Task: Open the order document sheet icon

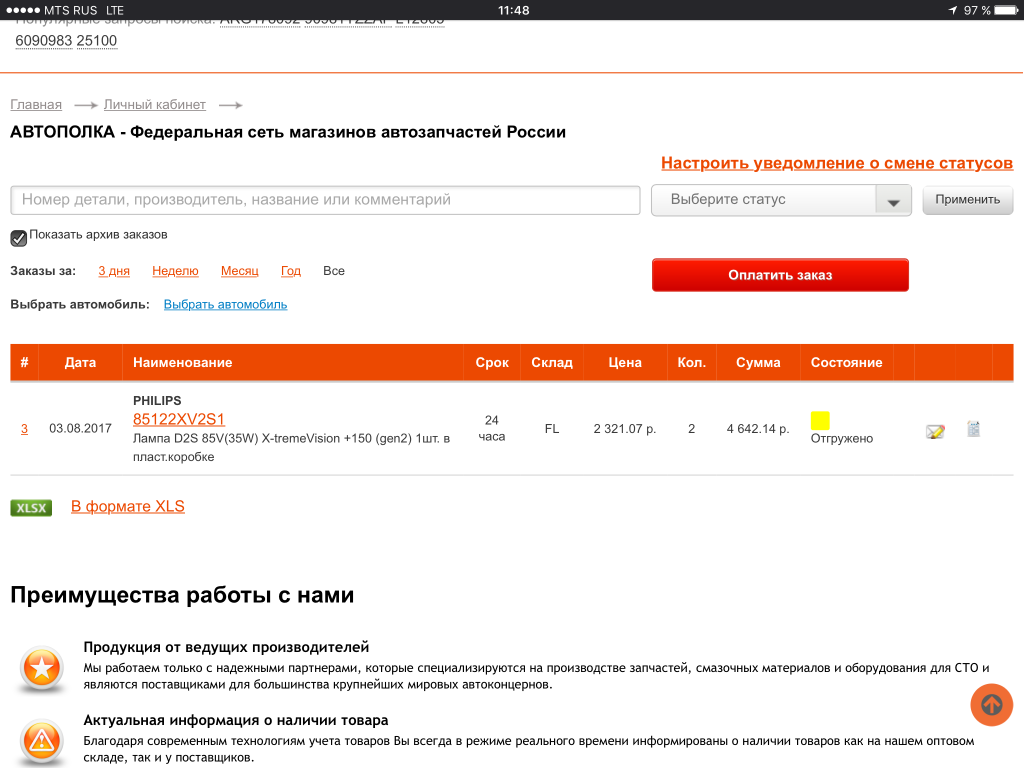Action: pyautogui.click(x=973, y=429)
